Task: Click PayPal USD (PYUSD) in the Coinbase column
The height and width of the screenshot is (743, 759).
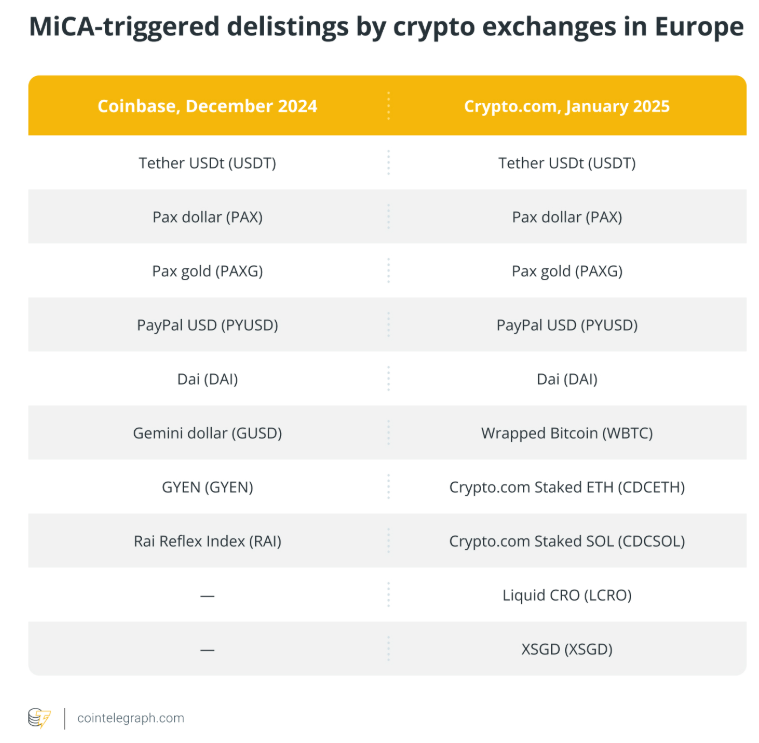Action: [x=207, y=325]
